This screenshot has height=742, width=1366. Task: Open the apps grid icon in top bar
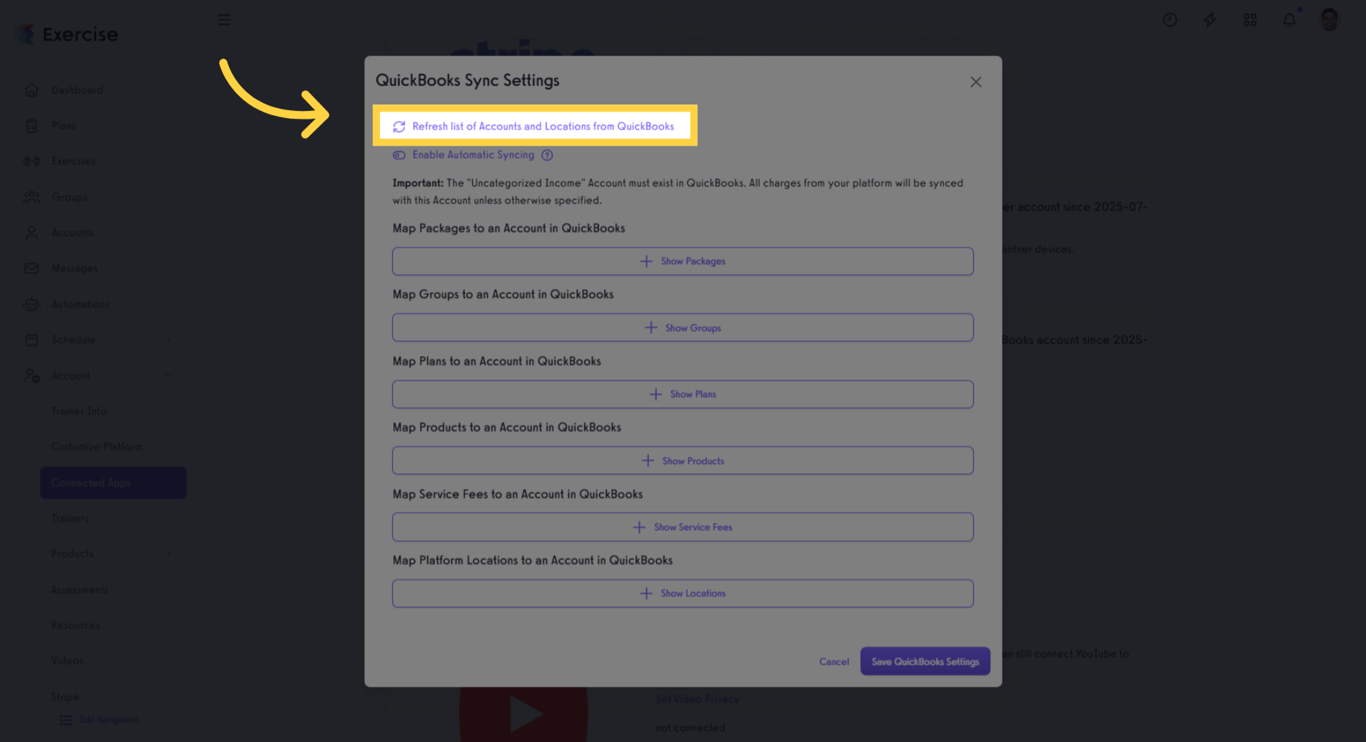[1249, 19]
